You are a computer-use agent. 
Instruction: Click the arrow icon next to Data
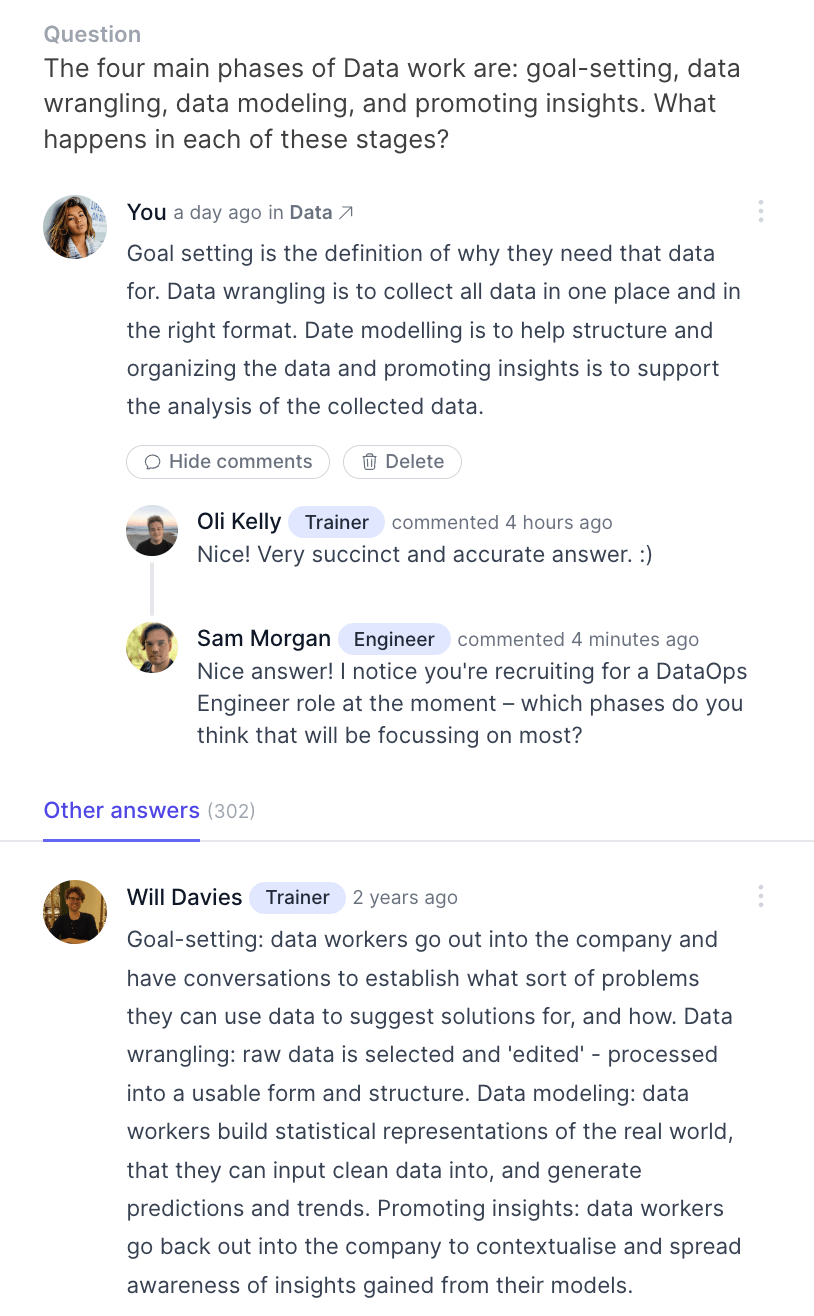pyautogui.click(x=346, y=212)
